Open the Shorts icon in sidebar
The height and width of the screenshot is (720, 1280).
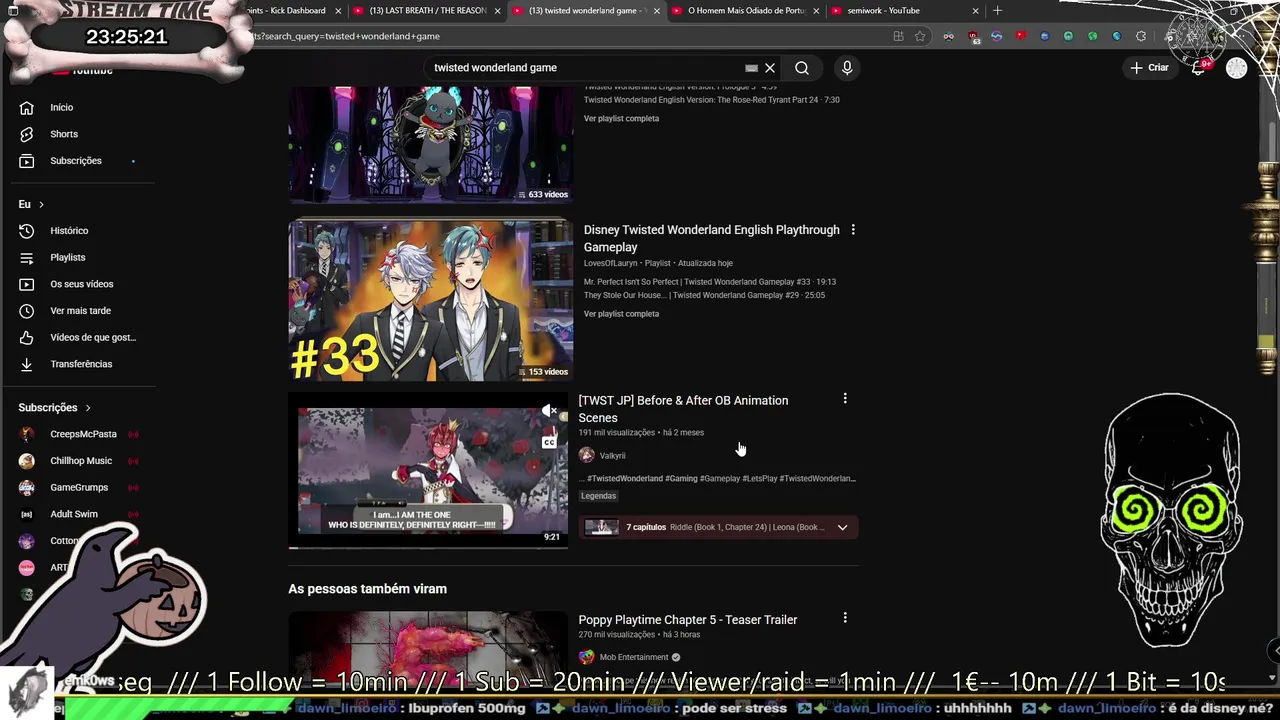27,134
